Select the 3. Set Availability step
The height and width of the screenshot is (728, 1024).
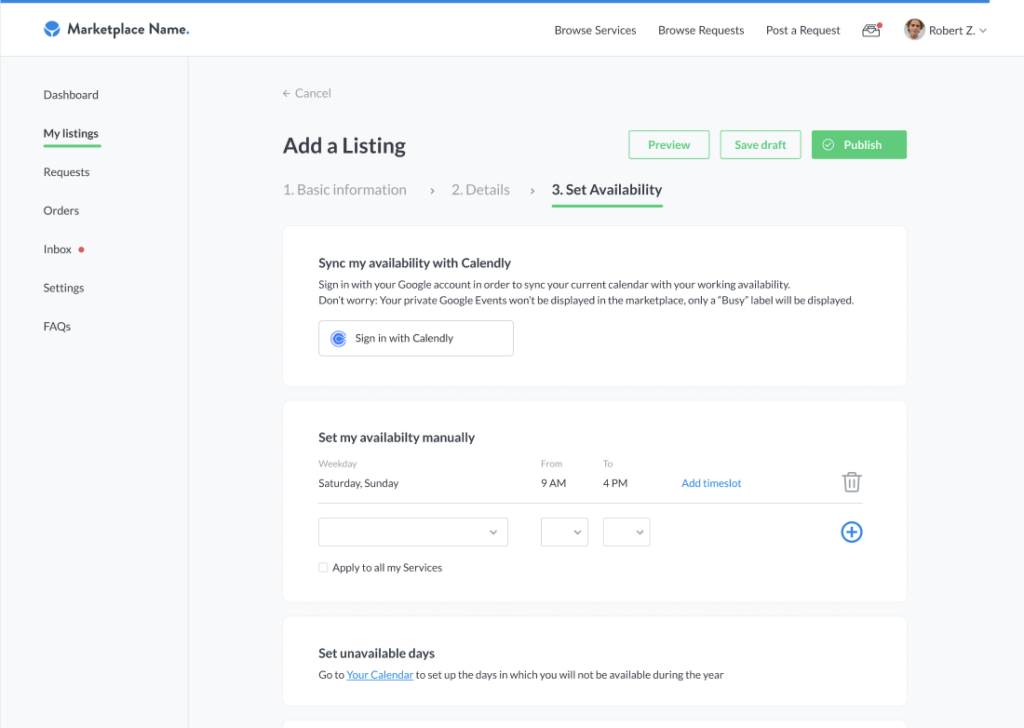coord(607,189)
